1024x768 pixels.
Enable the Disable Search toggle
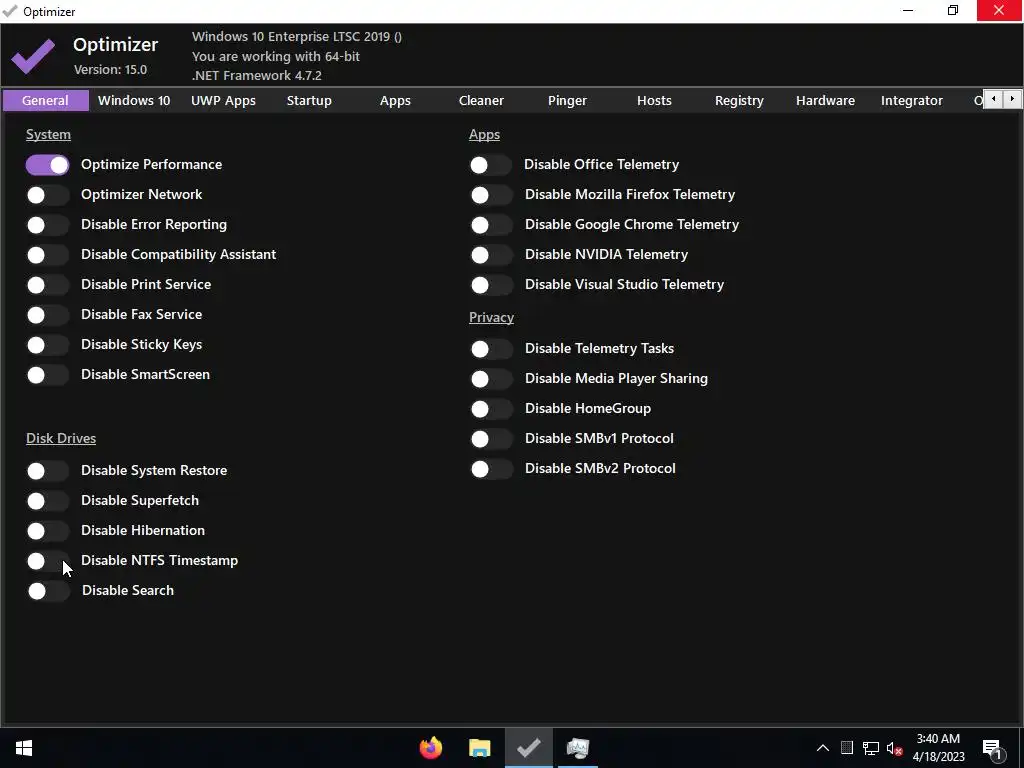pyautogui.click(x=48, y=591)
